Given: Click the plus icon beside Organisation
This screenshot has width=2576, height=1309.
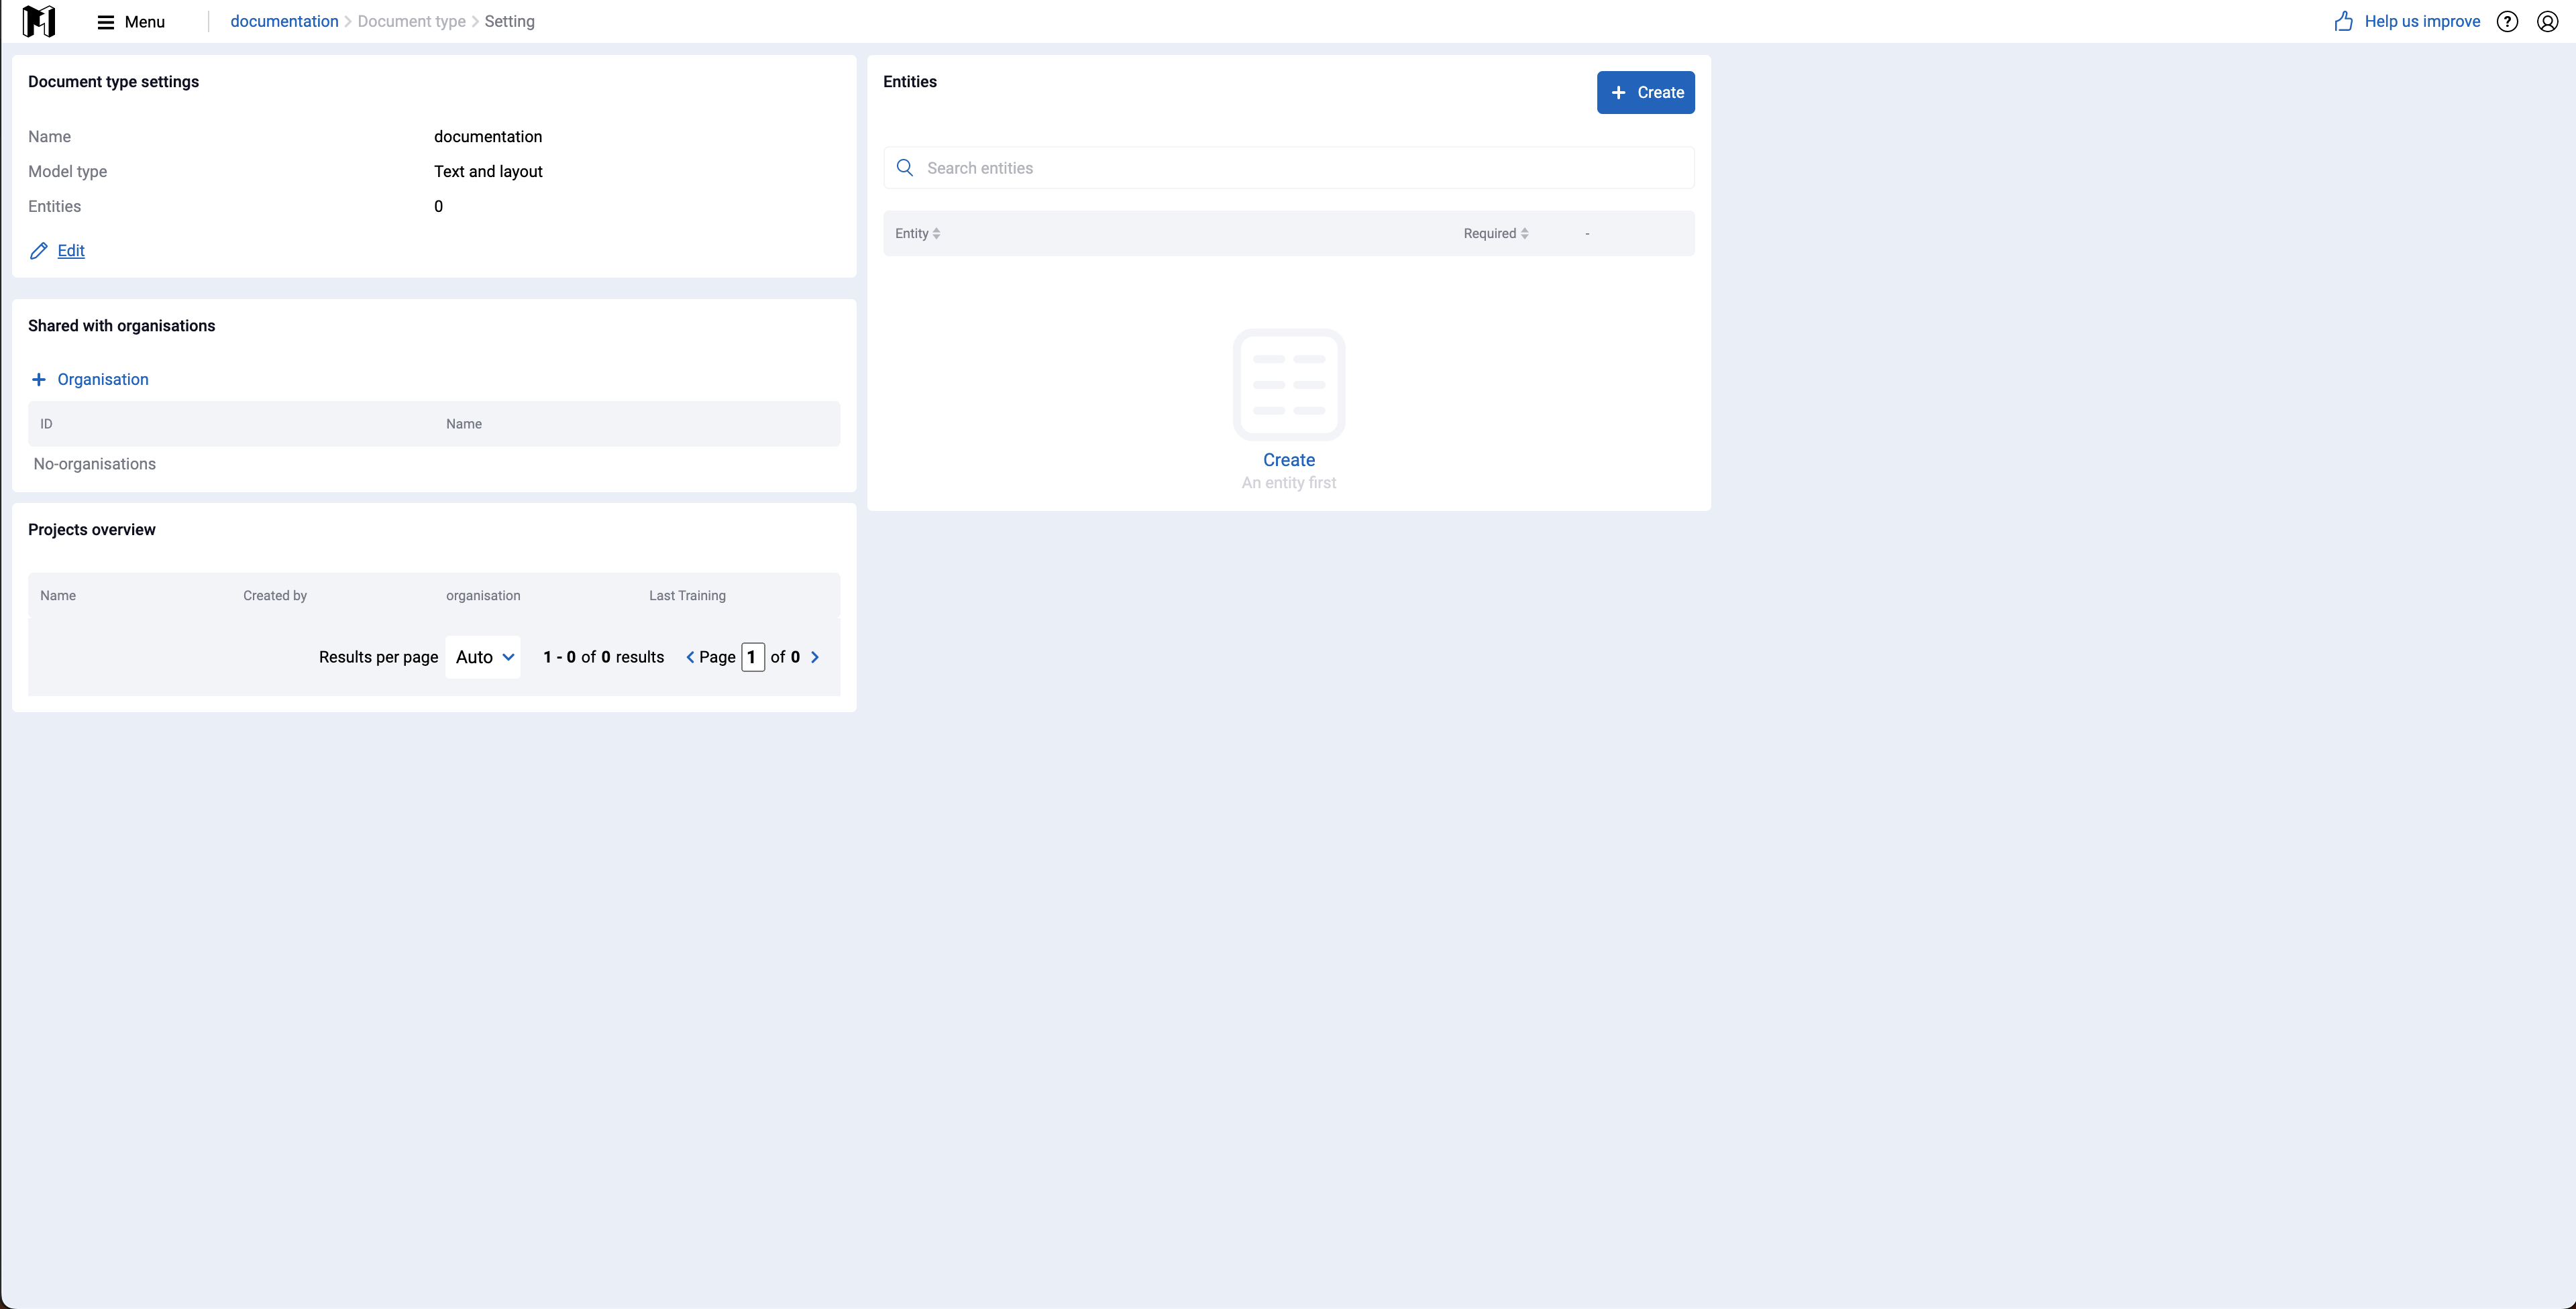Looking at the screenshot, I should [x=38, y=379].
